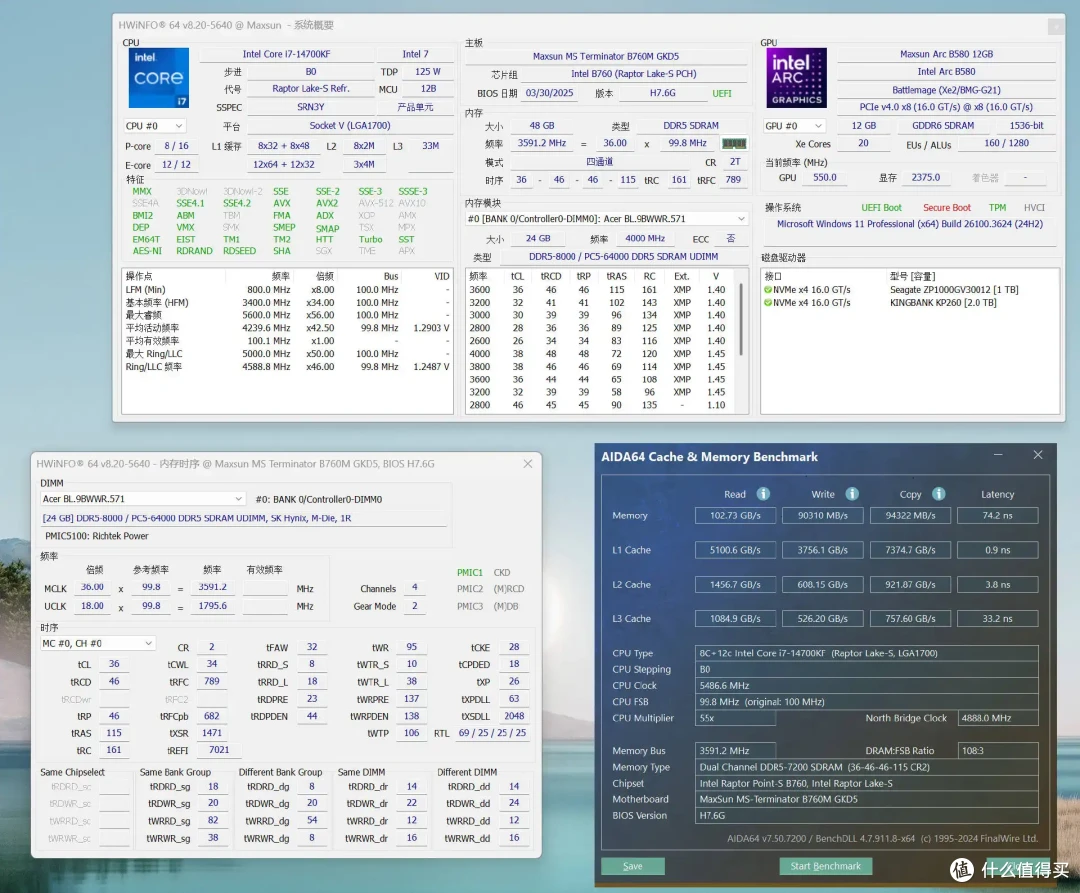
Task: Click the Intel Arc Graphics logo
Action: click(x=796, y=77)
